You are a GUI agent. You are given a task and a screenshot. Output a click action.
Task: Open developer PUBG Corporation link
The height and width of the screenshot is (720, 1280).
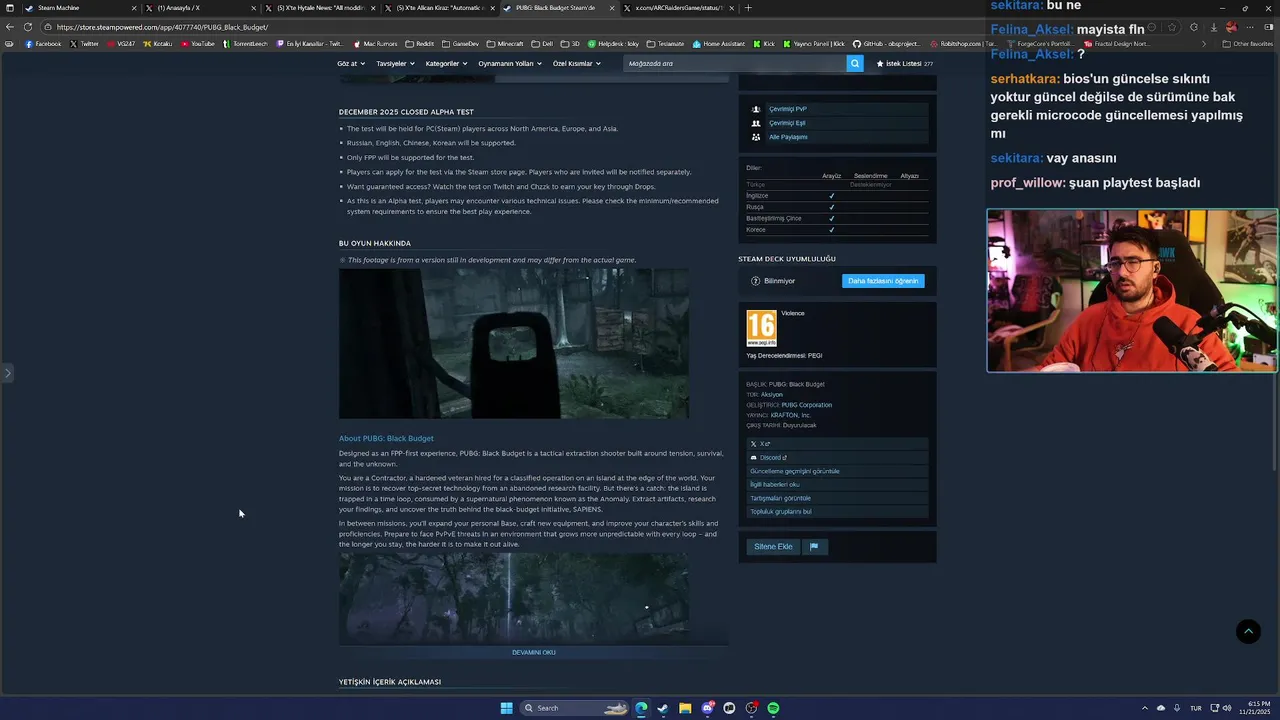806,405
